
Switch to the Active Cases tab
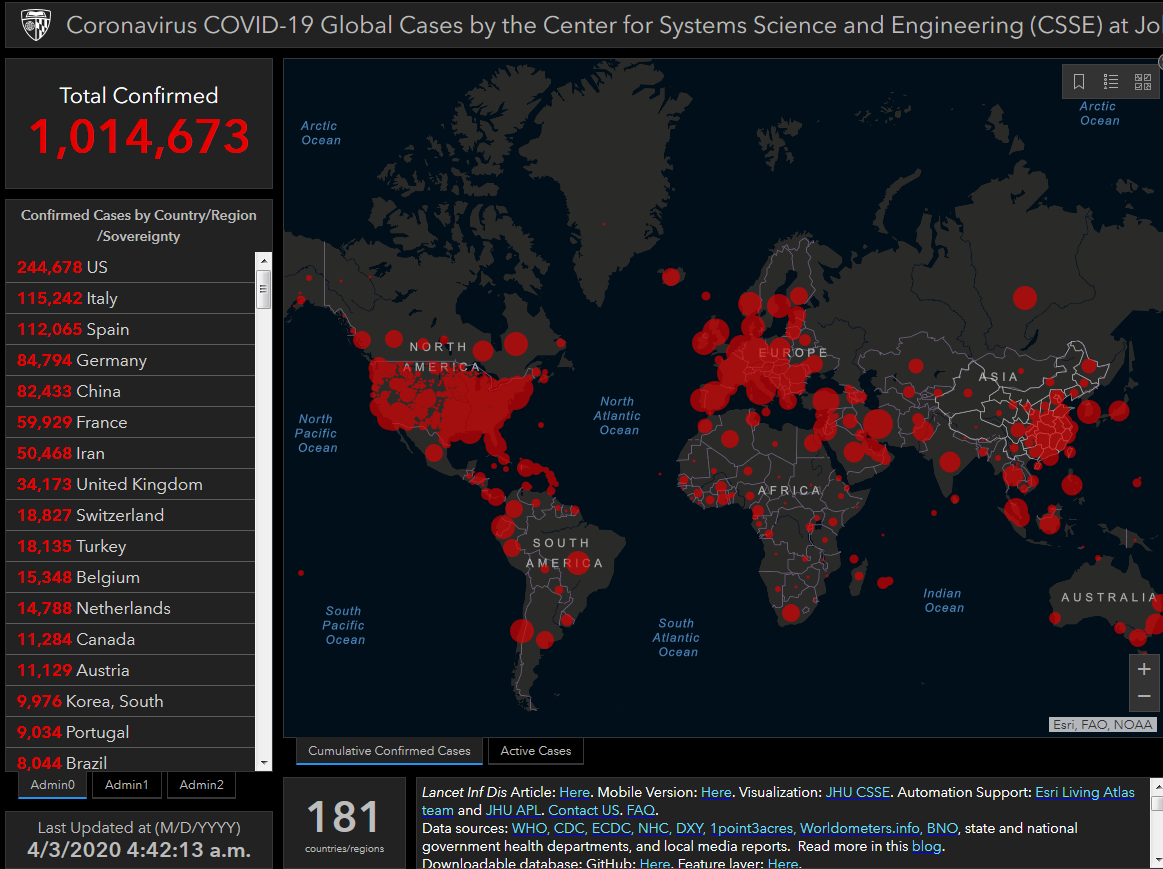536,751
